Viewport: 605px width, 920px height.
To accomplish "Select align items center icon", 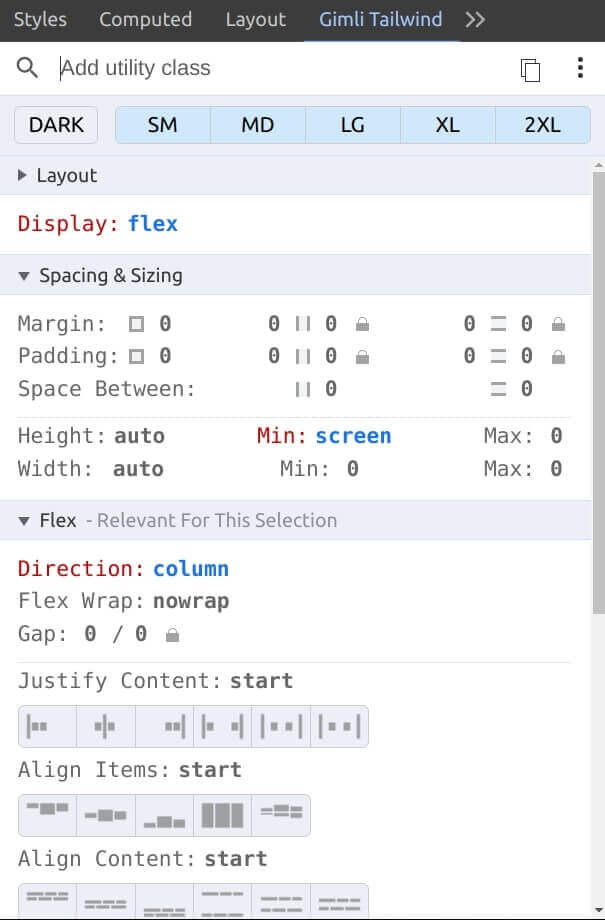I will (106, 816).
